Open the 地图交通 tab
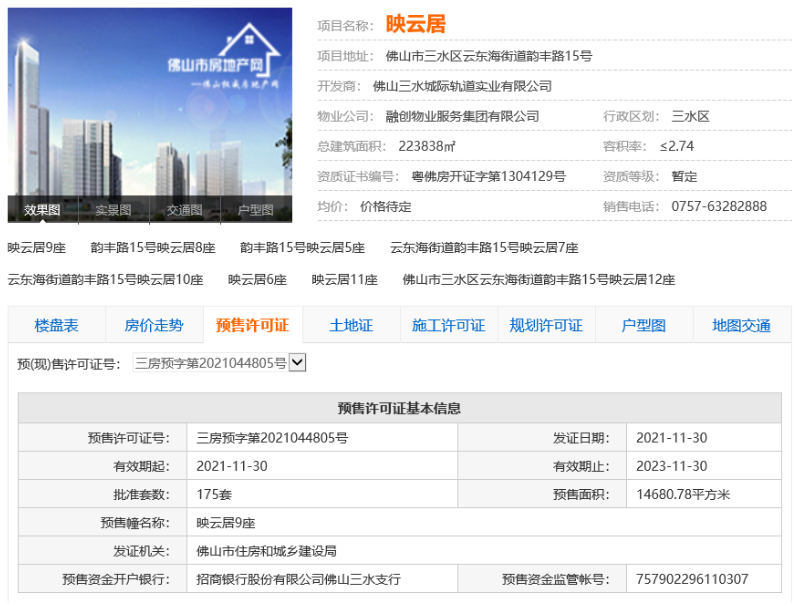Screen dimensions: 797x605 click(x=741, y=325)
